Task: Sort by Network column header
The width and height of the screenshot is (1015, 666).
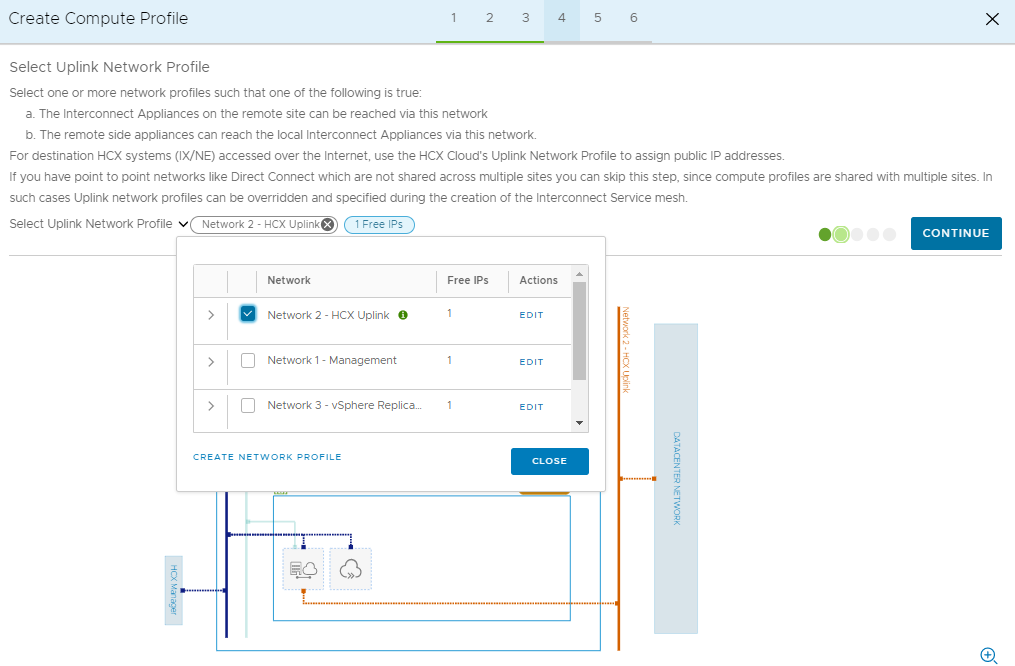Action: (x=289, y=280)
